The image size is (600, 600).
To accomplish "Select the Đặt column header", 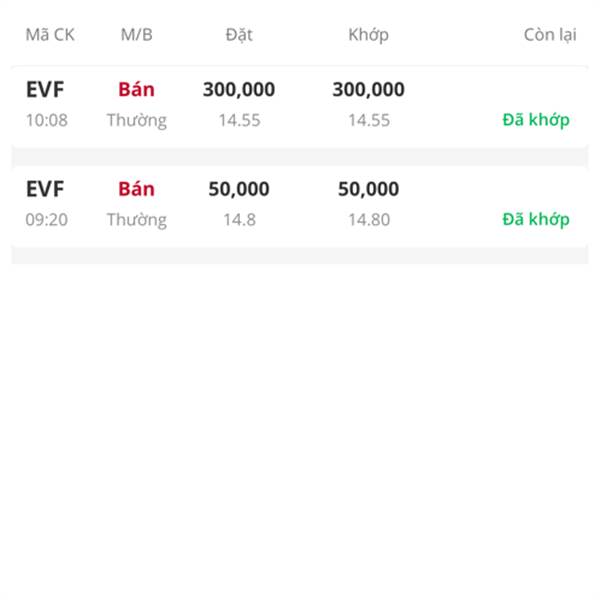I will tap(239, 35).
